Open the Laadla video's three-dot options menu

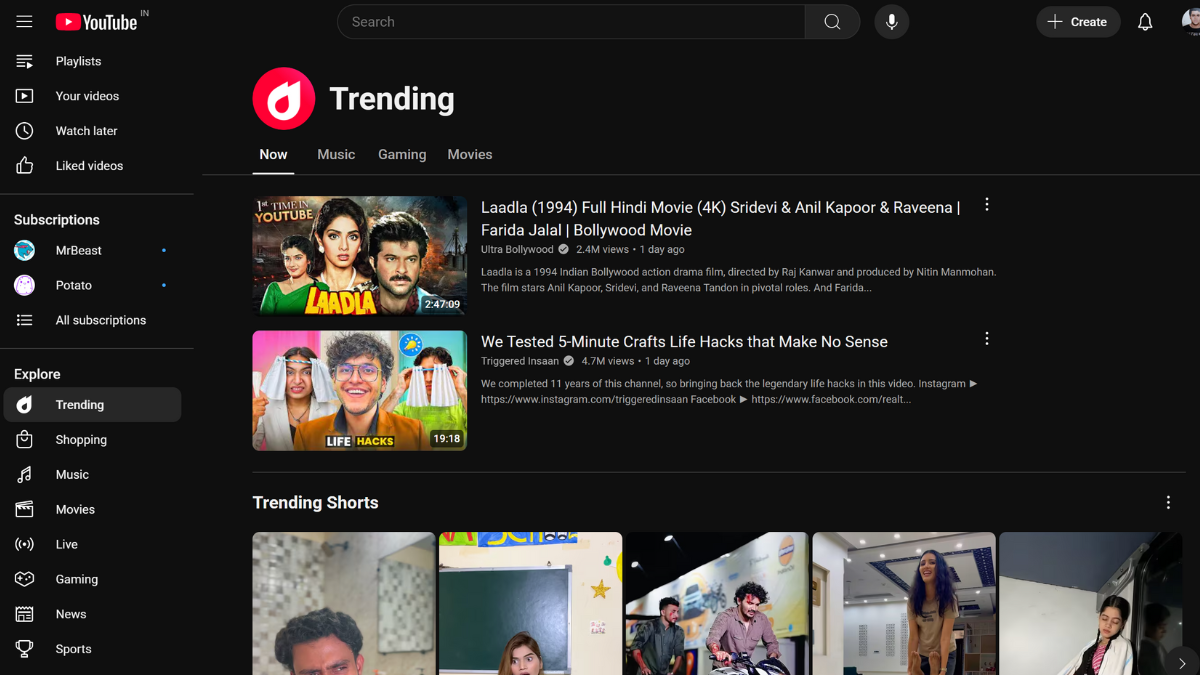(986, 205)
